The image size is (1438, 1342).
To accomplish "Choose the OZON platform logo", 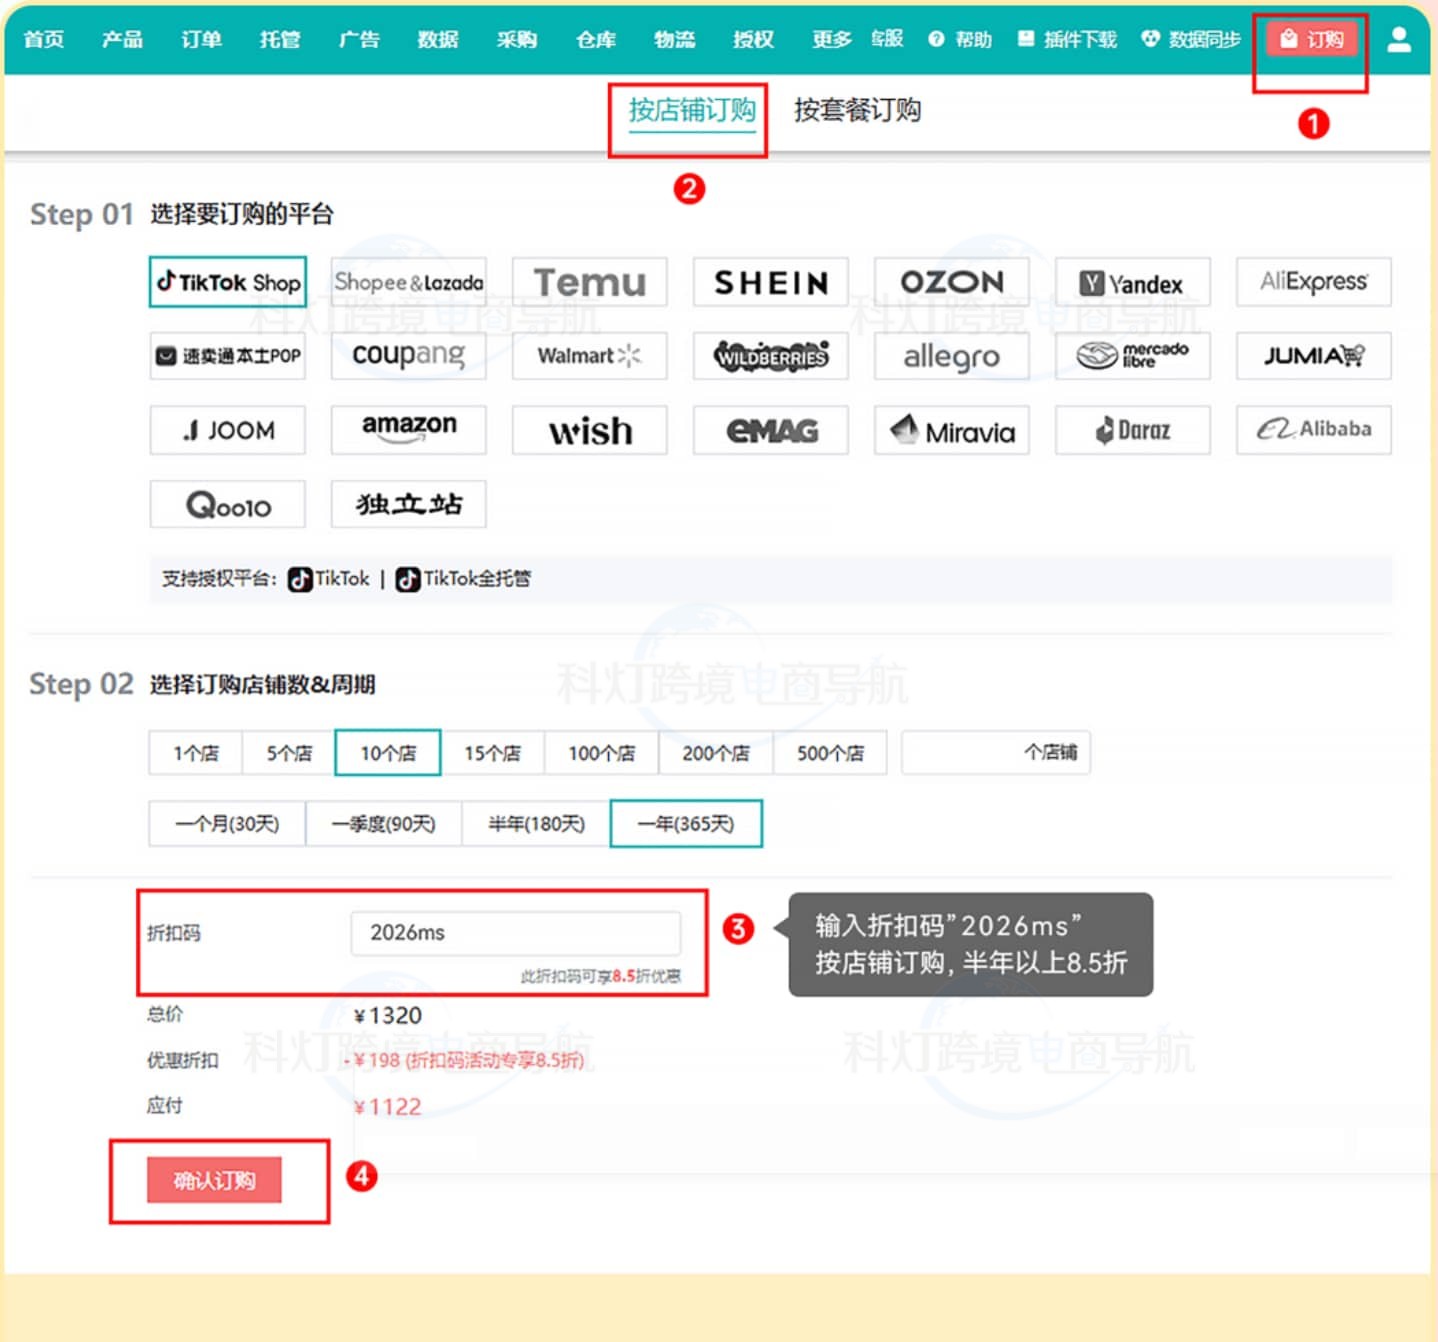I will [951, 282].
